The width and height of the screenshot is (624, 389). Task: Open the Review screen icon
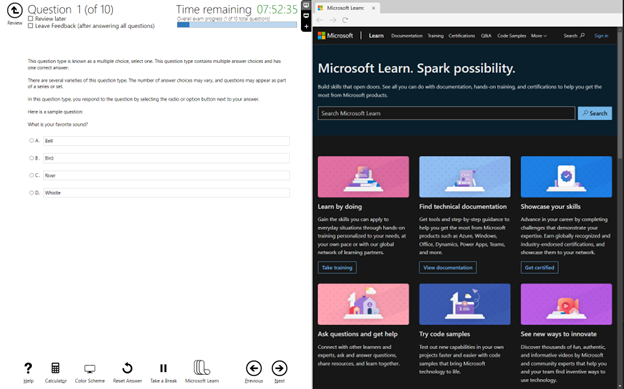[x=15, y=11]
